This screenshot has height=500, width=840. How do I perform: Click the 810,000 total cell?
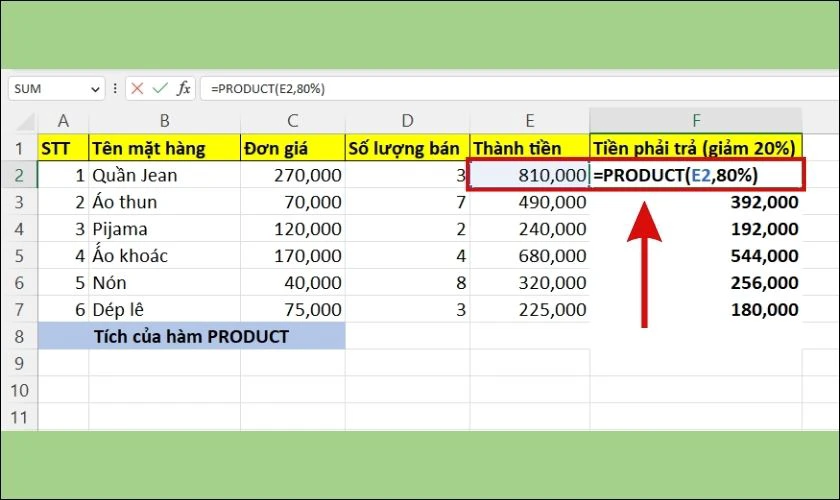529,175
